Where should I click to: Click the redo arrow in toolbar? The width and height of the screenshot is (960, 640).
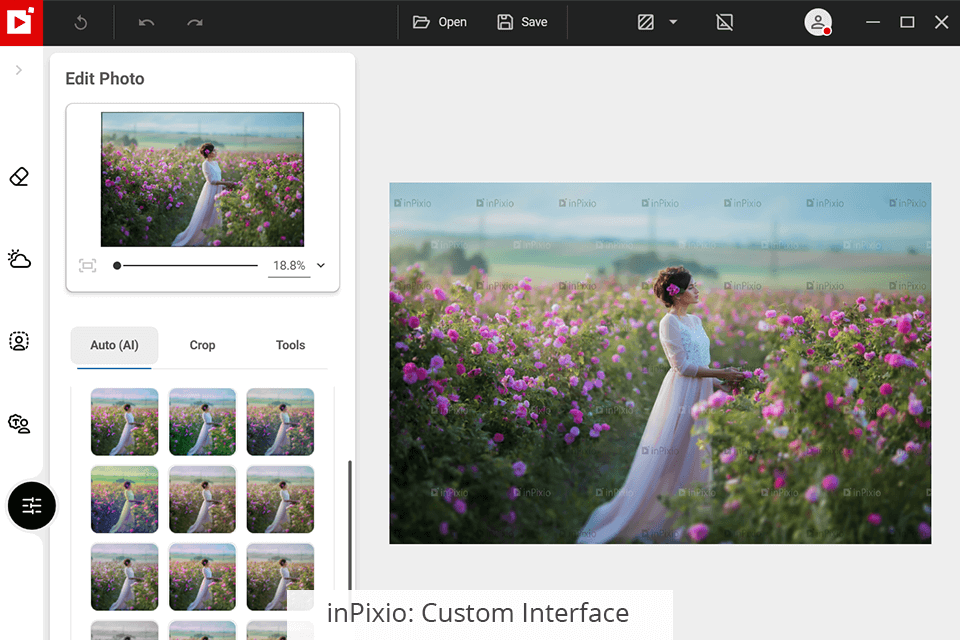coord(195,22)
